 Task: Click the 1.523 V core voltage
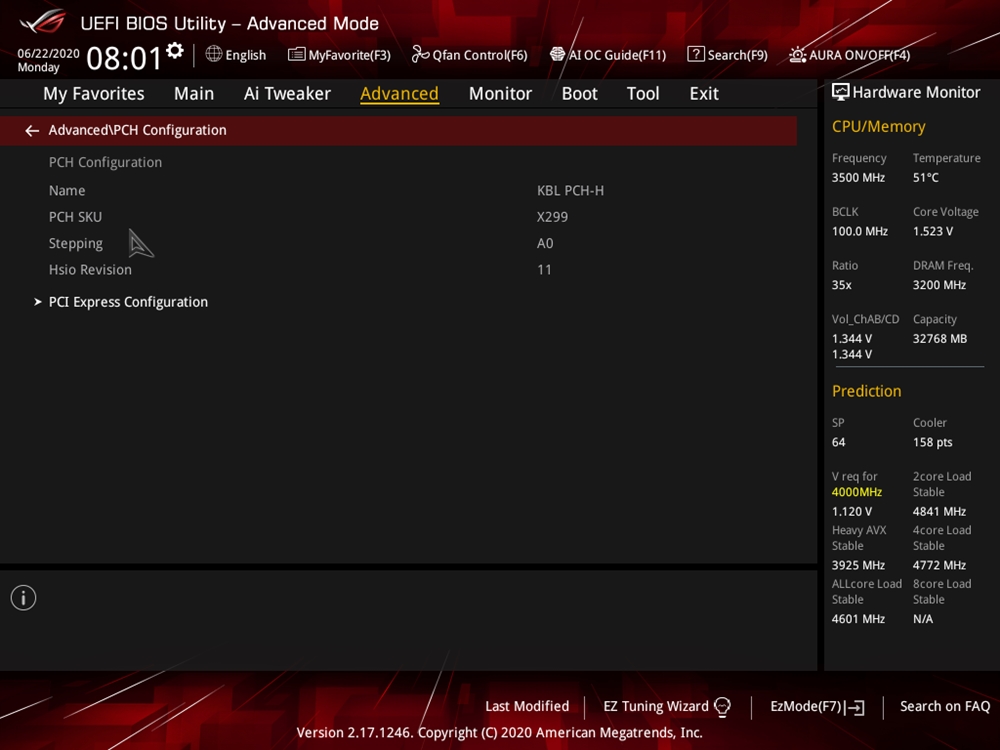click(933, 232)
